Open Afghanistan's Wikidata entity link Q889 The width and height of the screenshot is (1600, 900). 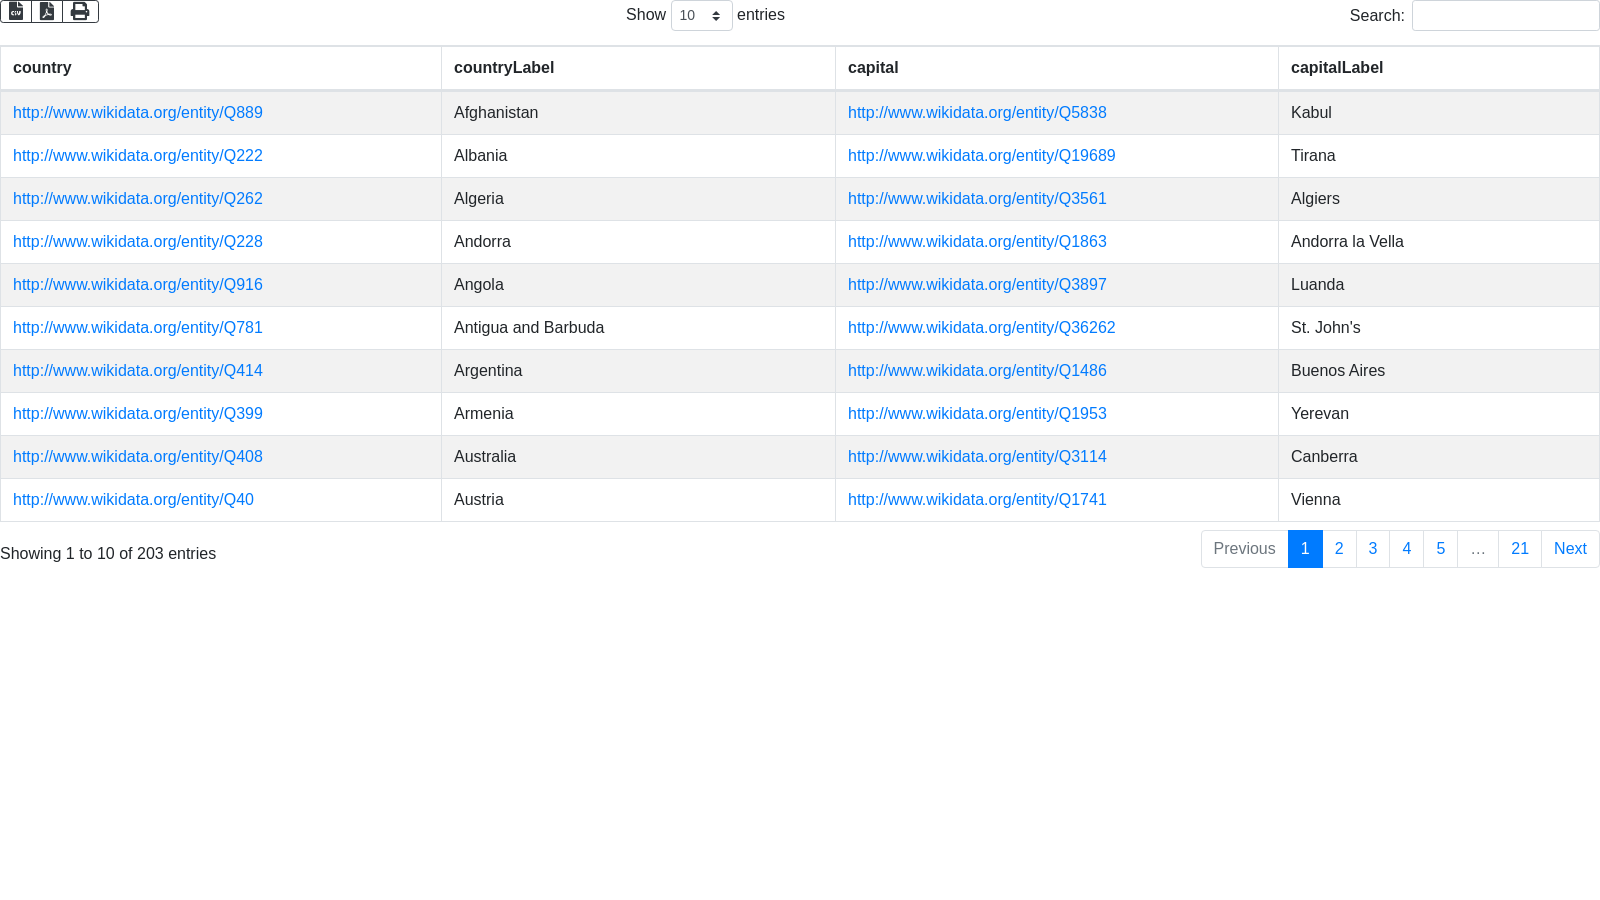[x=138, y=113]
